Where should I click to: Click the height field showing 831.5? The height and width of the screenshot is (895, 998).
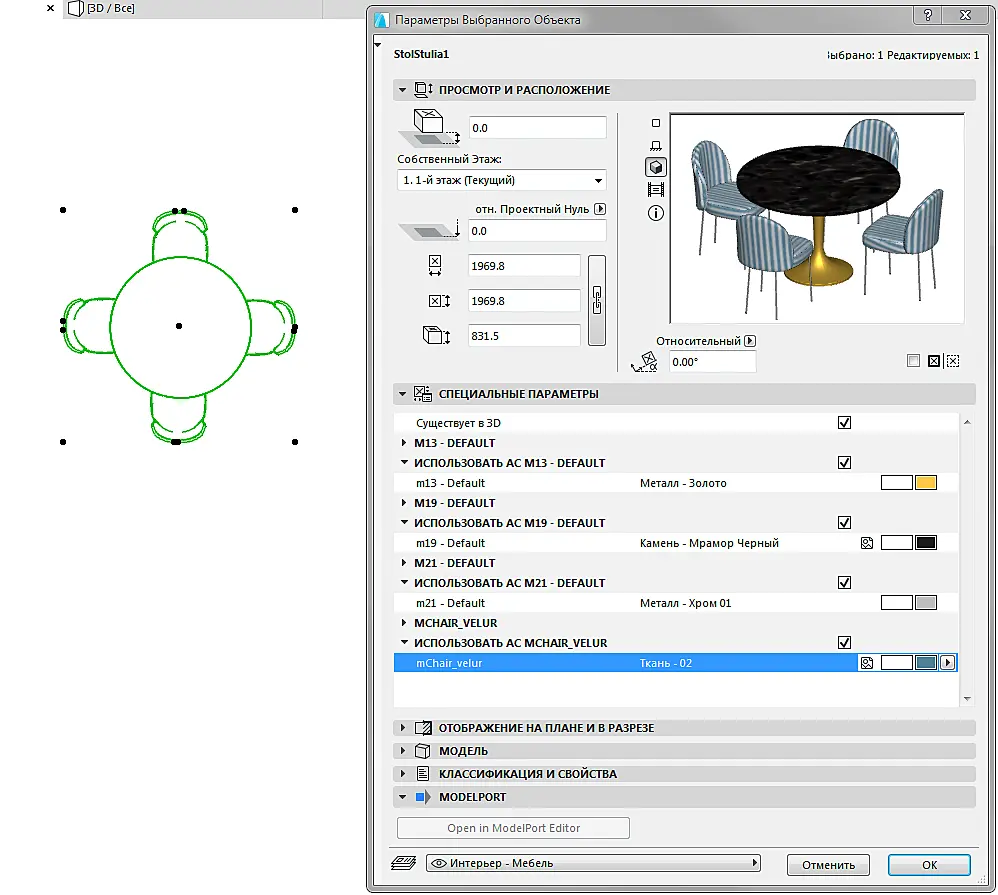[x=524, y=335]
